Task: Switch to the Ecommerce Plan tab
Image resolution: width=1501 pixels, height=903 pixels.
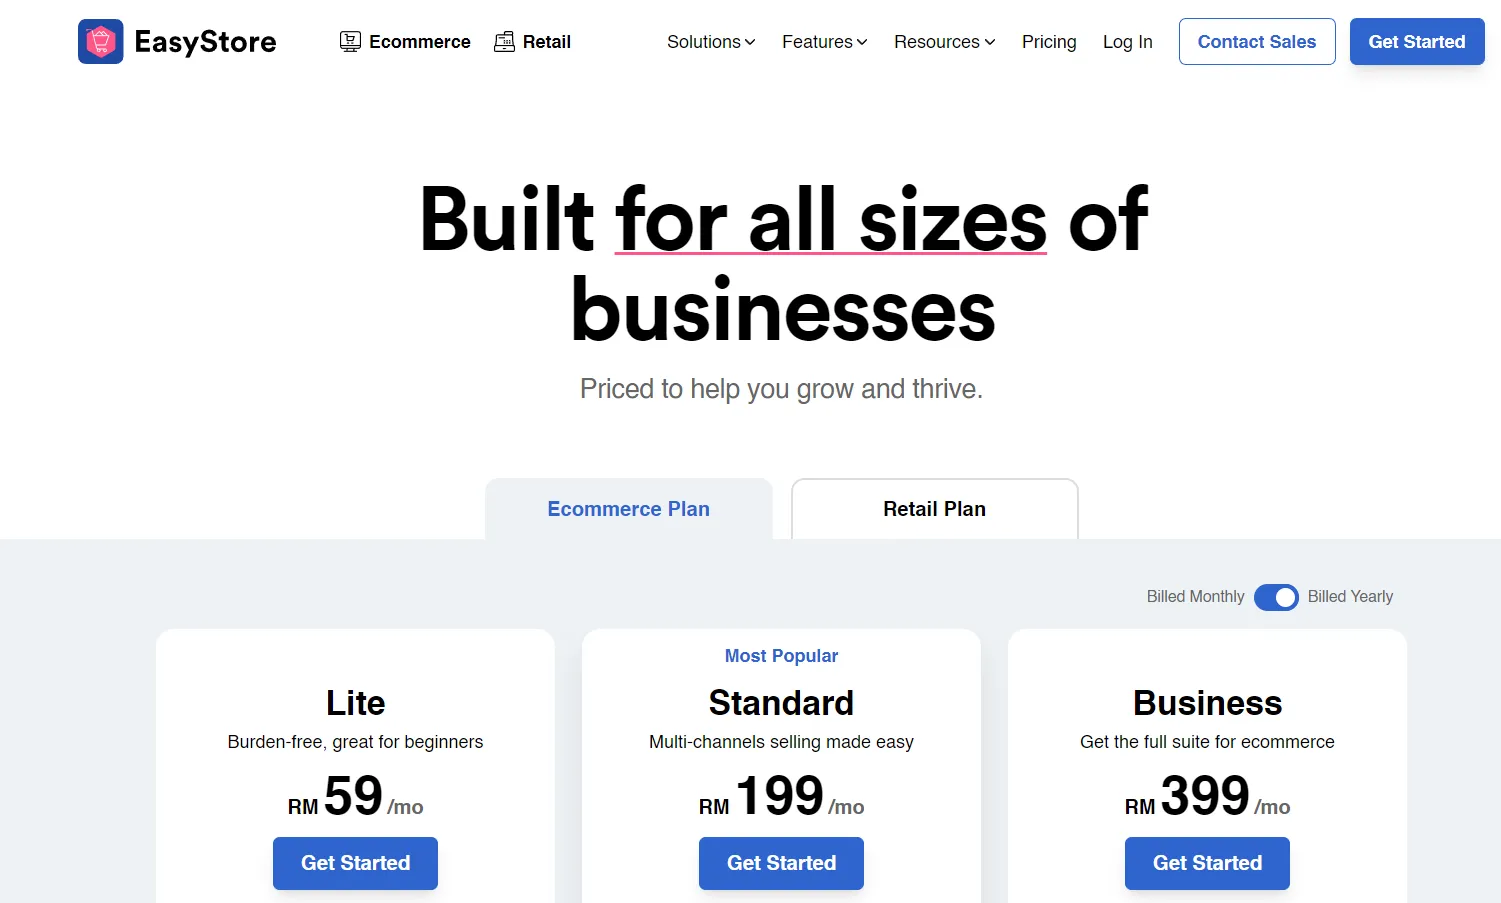Action: point(629,509)
